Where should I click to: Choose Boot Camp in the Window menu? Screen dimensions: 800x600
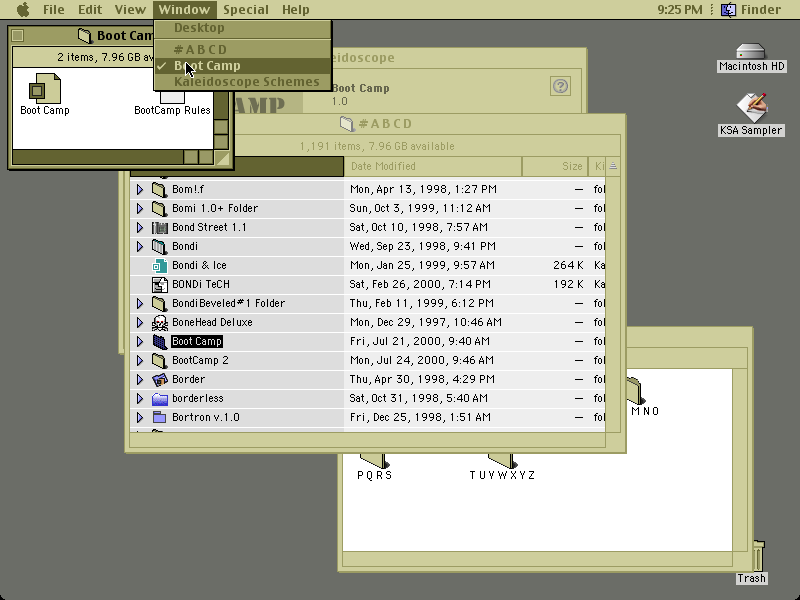pyautogui.click(x=243, y=66)
